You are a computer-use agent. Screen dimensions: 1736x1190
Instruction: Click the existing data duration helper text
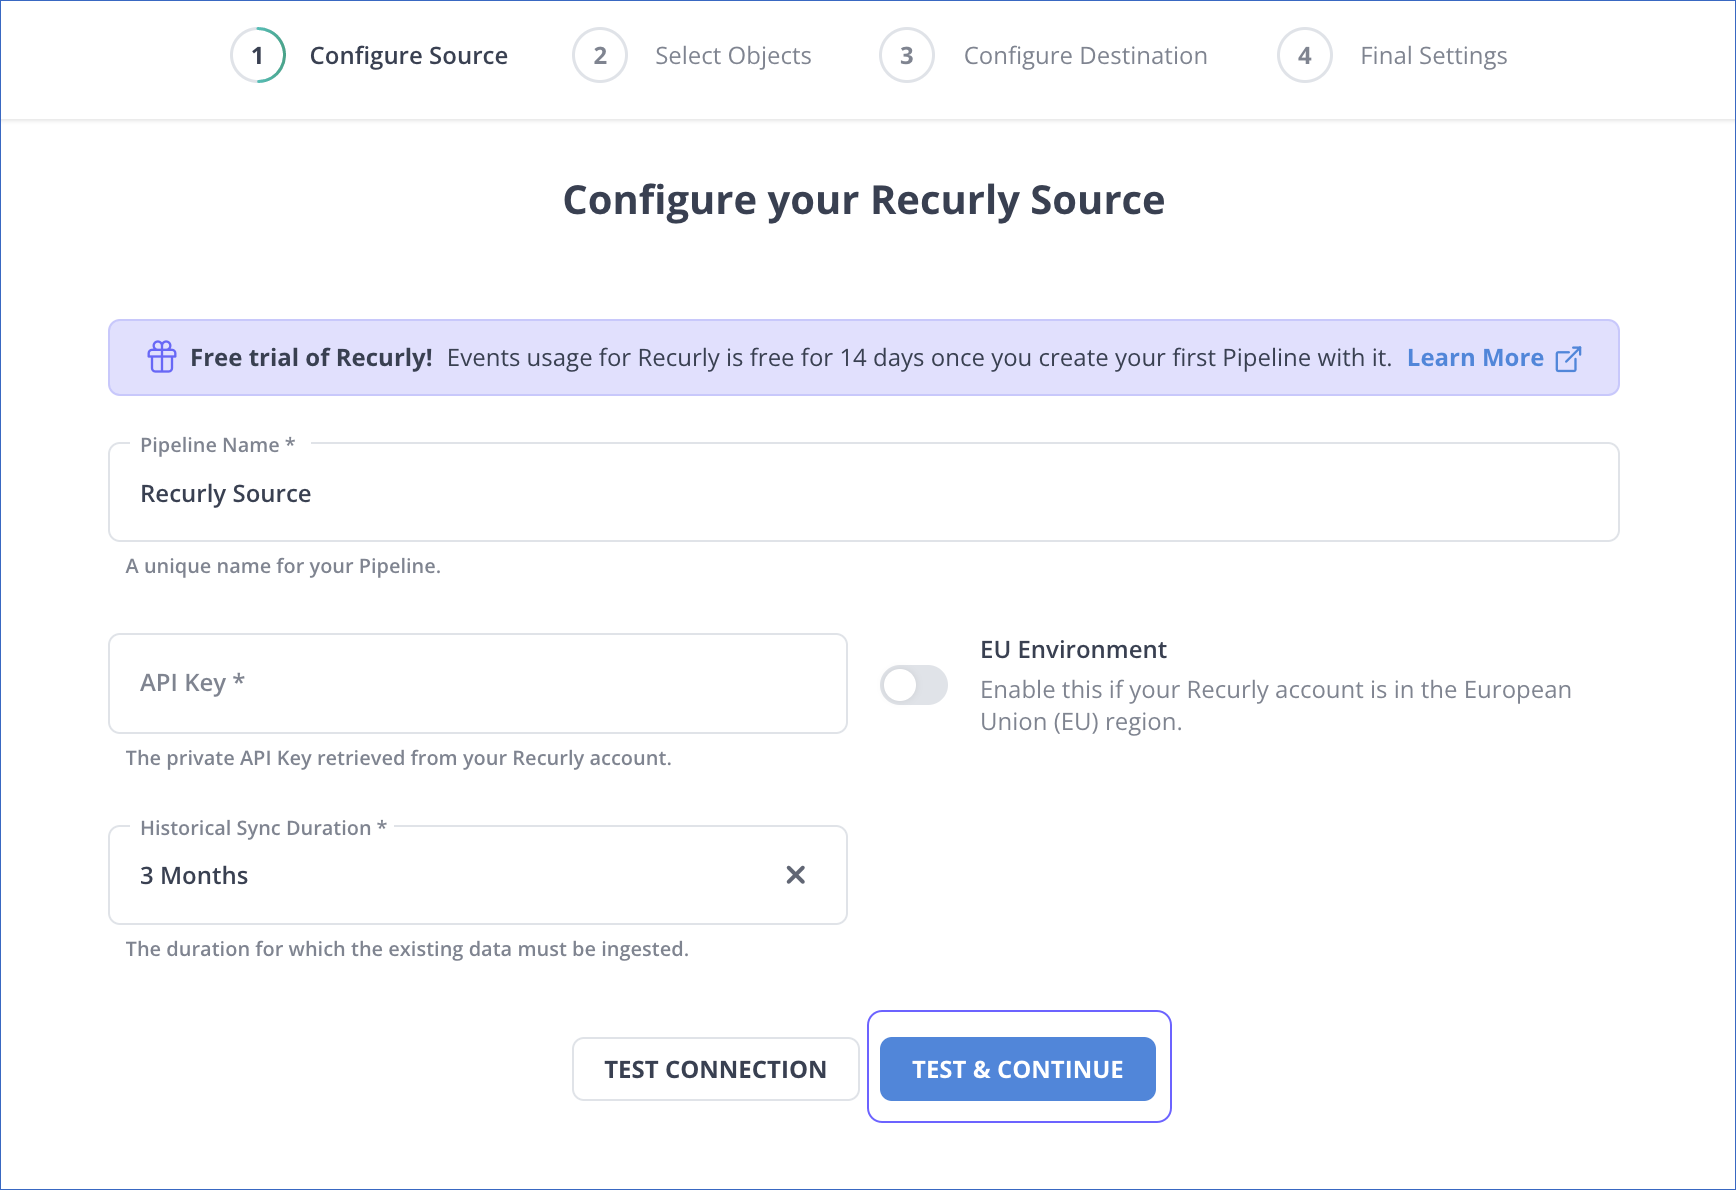pos(407,949)
